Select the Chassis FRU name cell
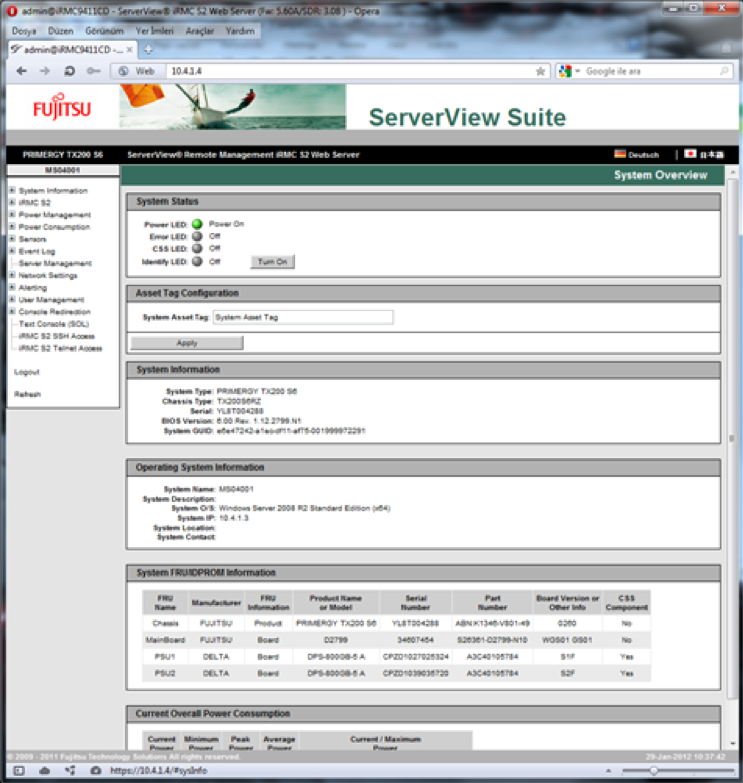The width and height of the screenshot is (743, 783). click(165, 623)
